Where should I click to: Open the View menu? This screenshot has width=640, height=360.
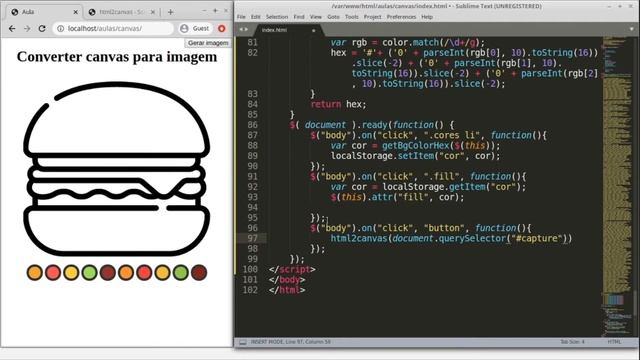click(316, 17)
